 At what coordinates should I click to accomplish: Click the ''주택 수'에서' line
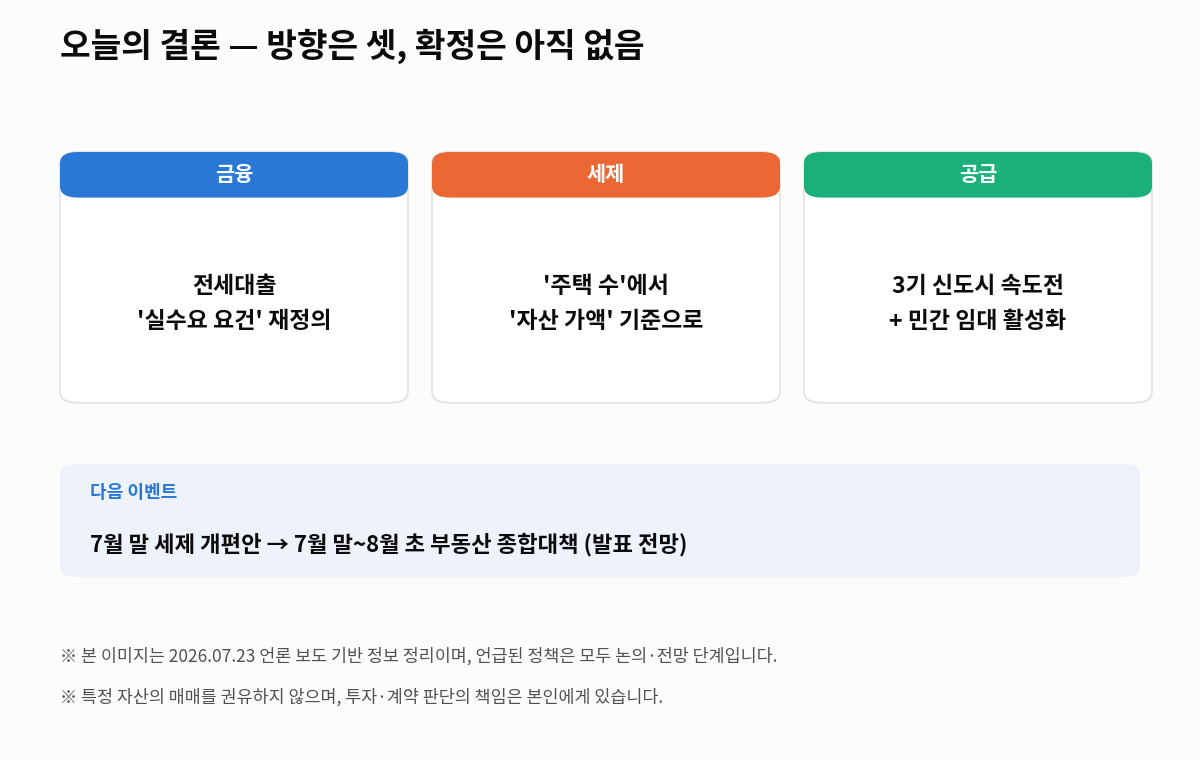tap(606, 285)
